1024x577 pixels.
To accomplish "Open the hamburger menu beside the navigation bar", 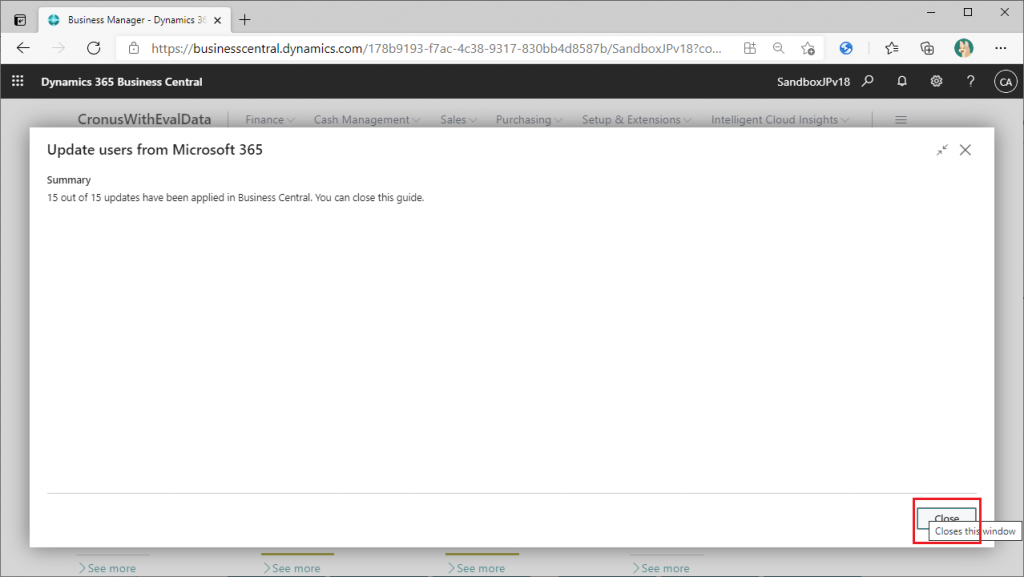I will pos(901,120).
